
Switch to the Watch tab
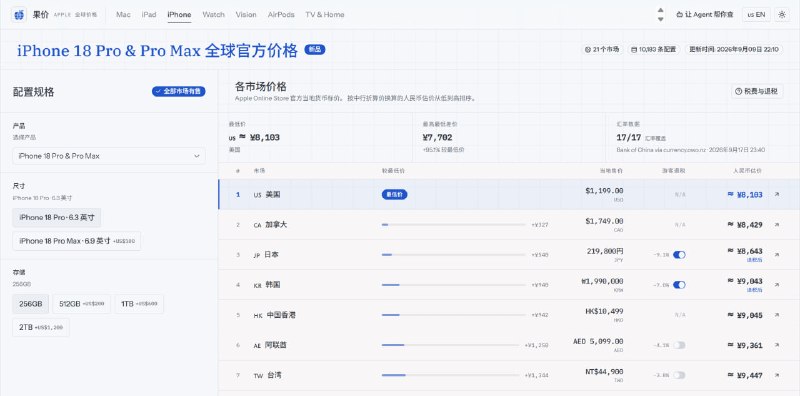(x=213, y=15)
